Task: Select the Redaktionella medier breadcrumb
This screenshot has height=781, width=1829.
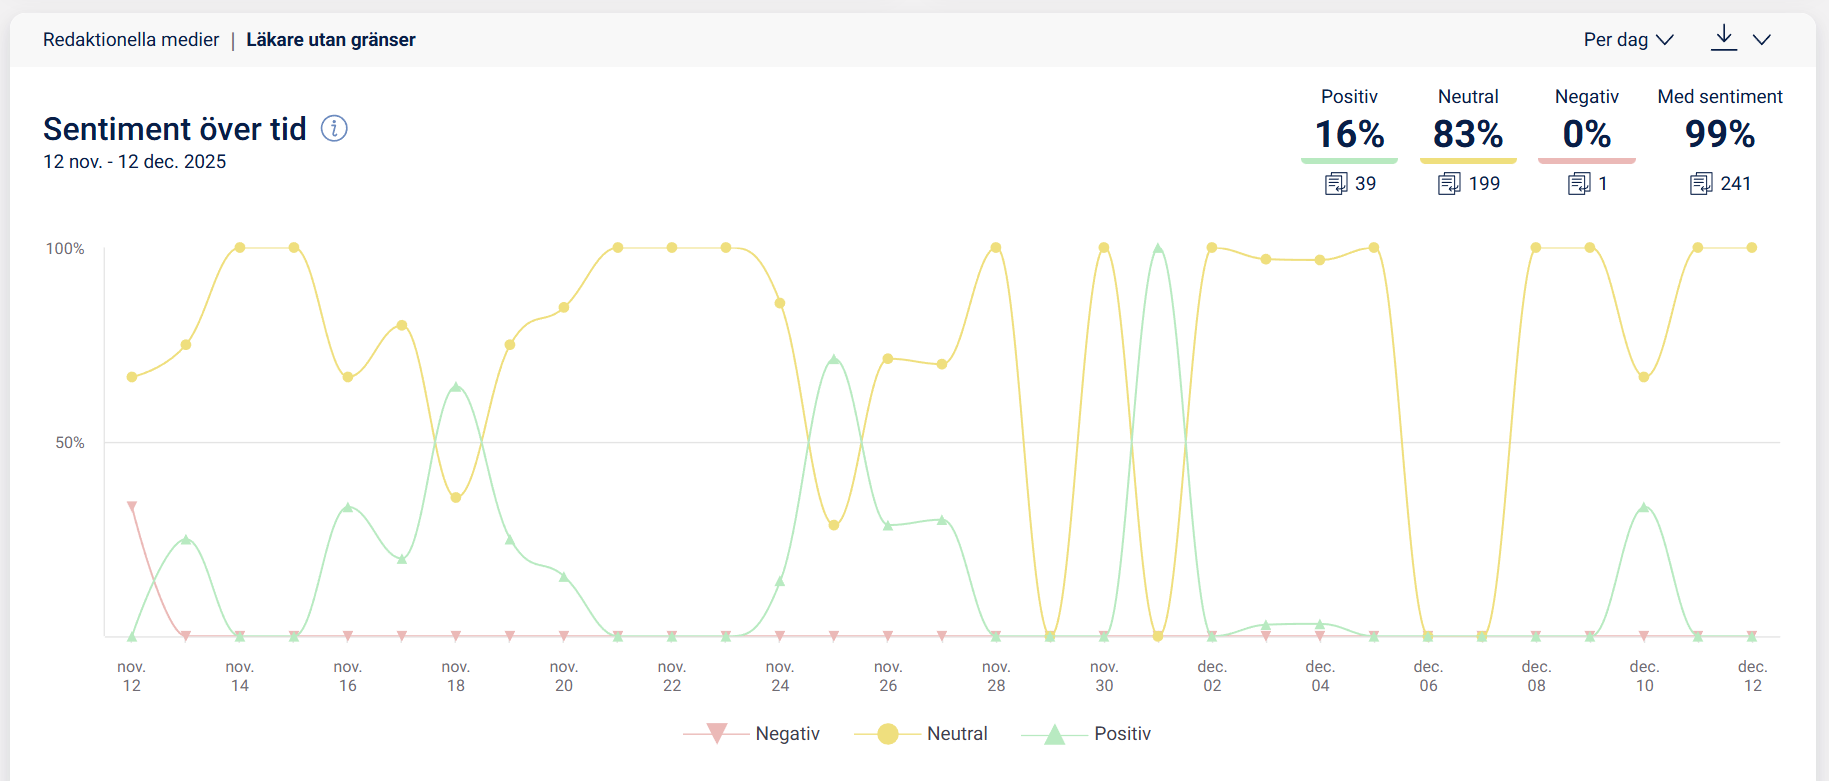Action: point(131,40)
